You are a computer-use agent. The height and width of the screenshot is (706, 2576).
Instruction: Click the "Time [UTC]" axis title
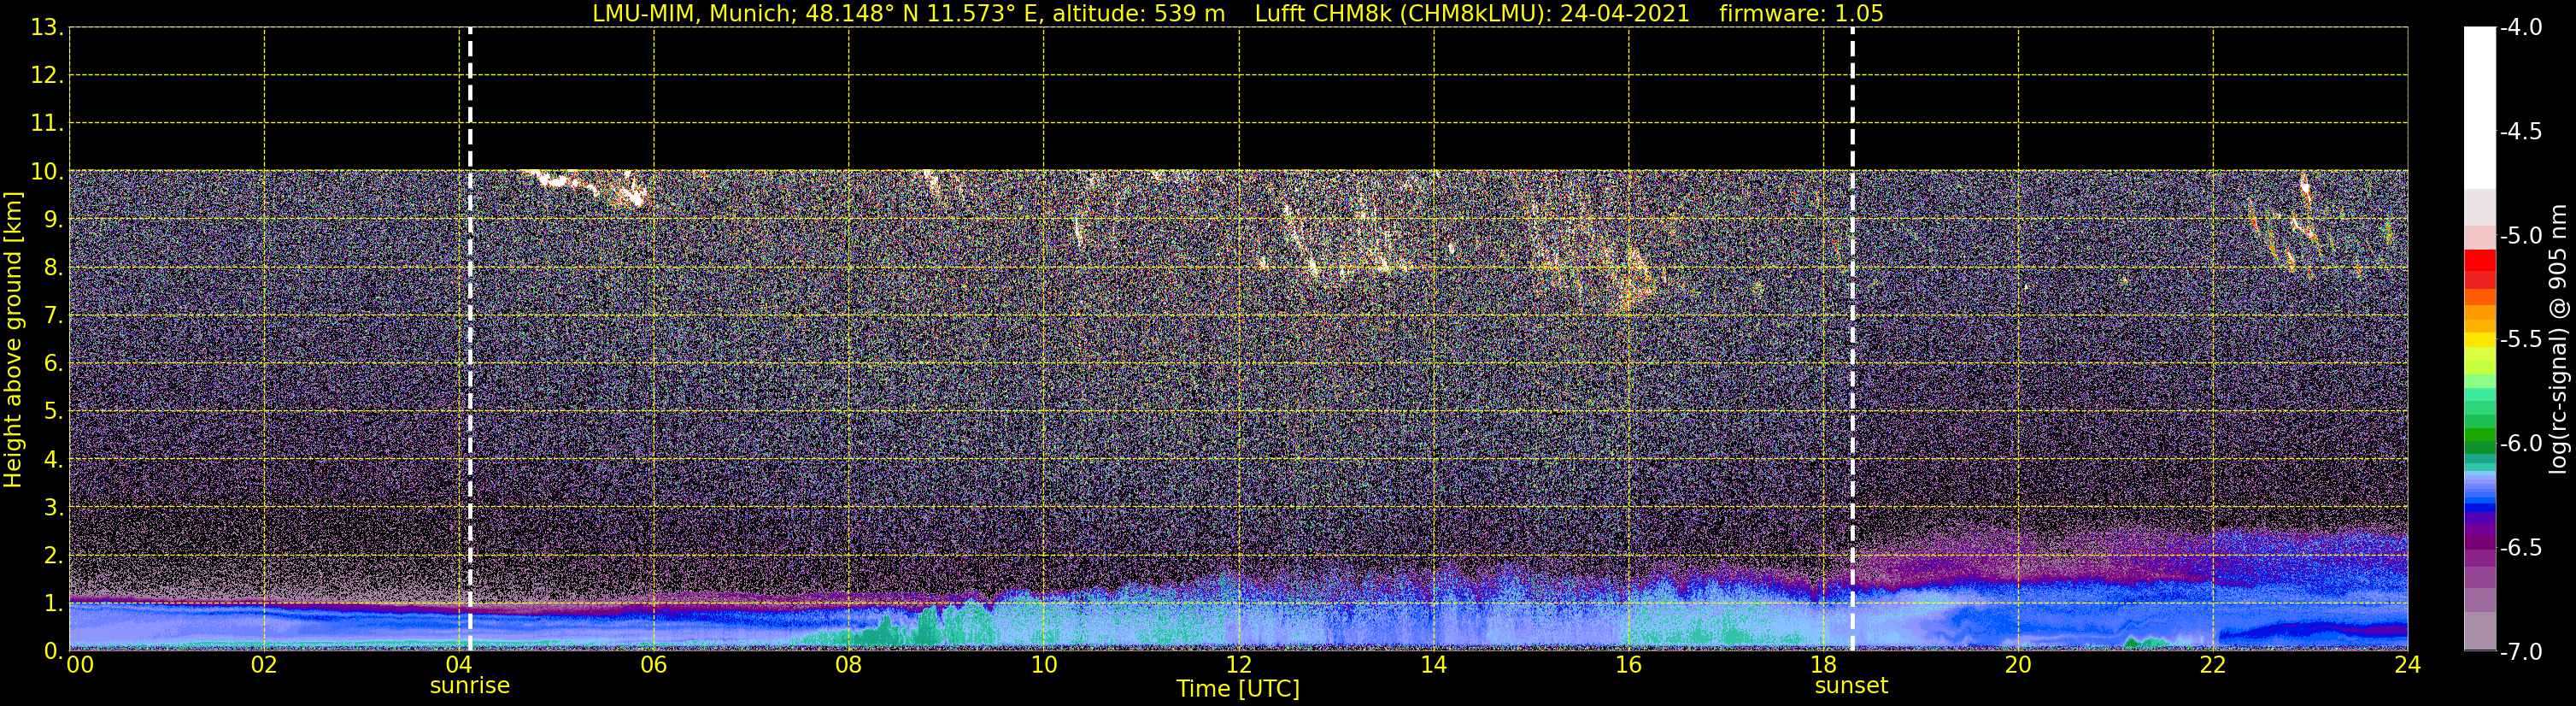pyautogui.click(x=1238, y=689)
